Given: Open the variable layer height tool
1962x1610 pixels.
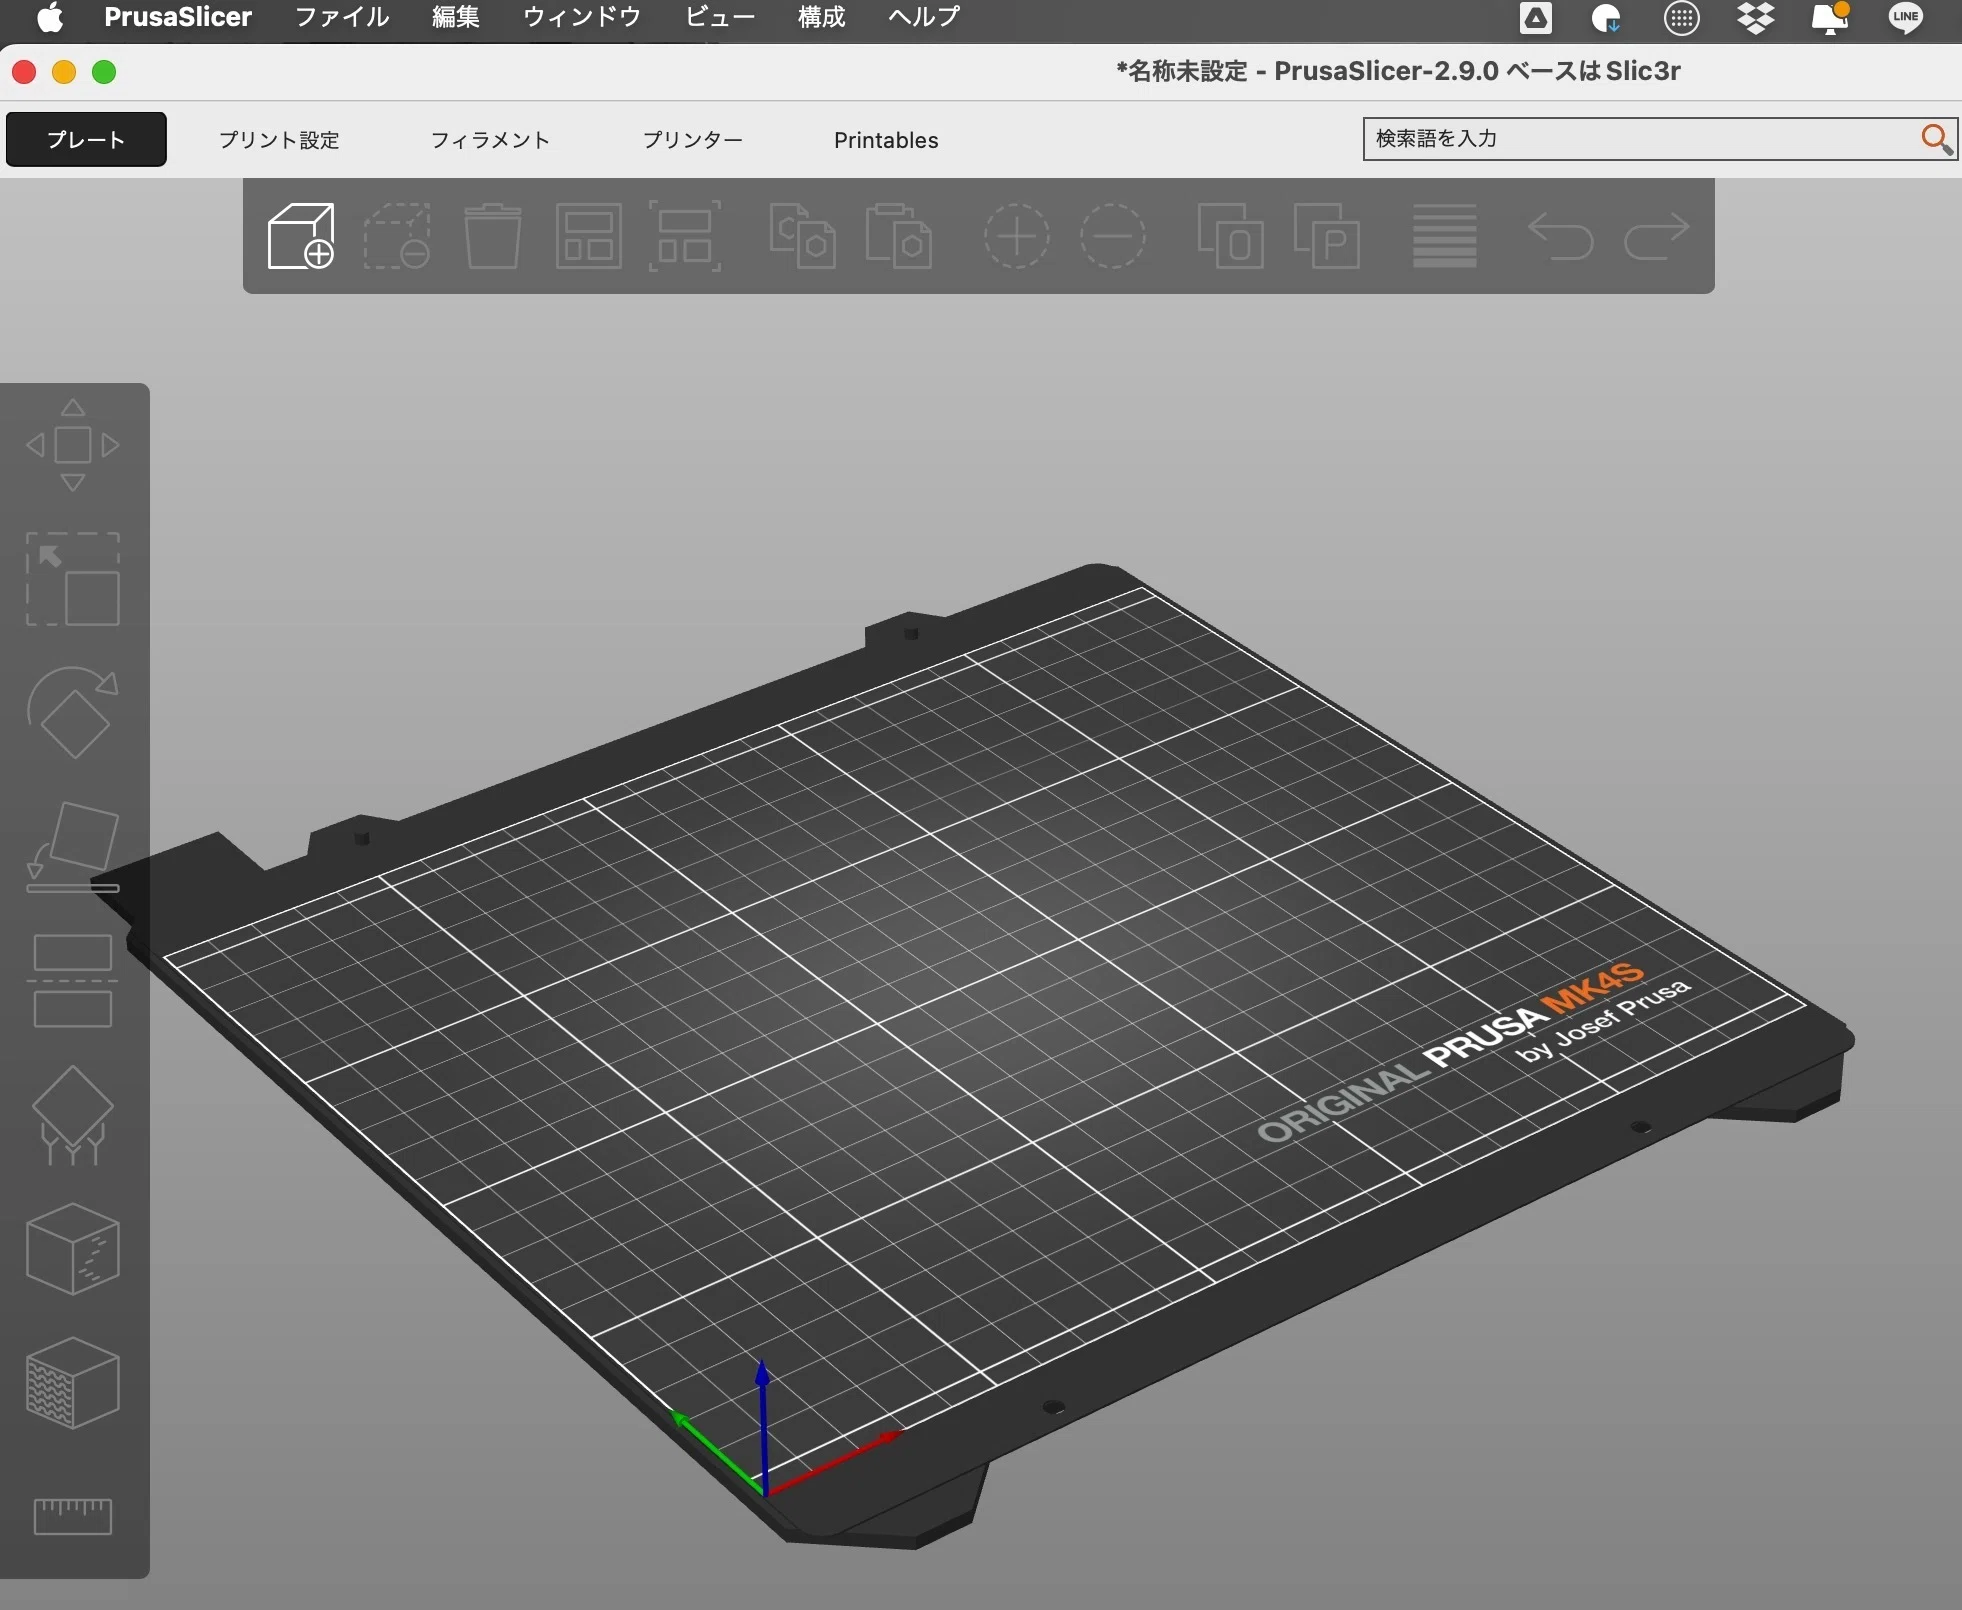Looking at the screenshot, I should pyautogui.click(x=1444, y=236).
